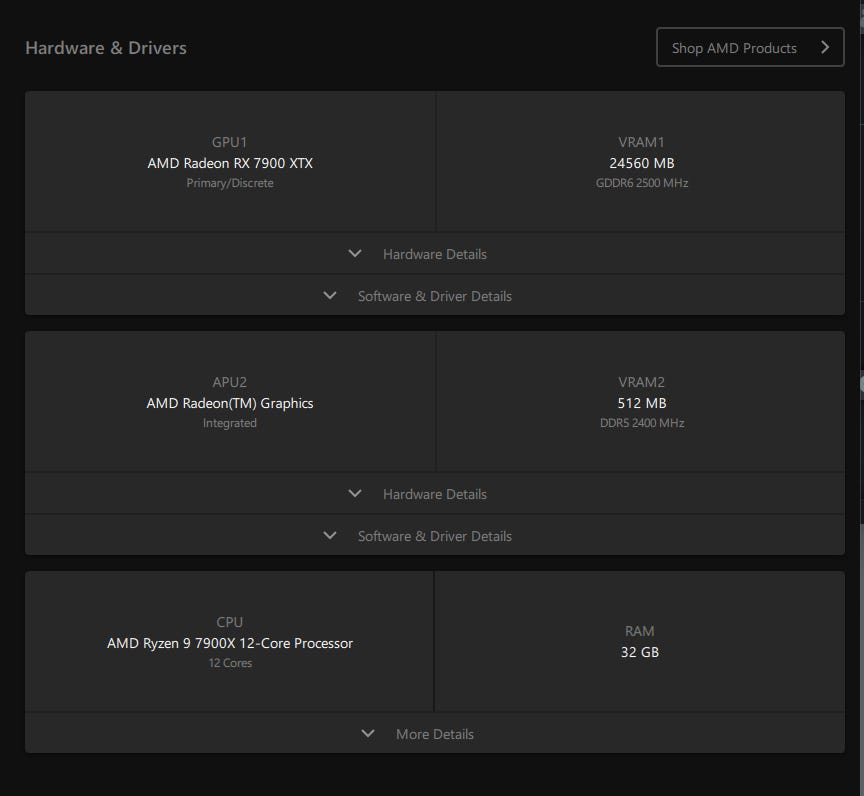Viewport: 864px width, 796px height.
Task: Click the 12 Cores label
Action: pyautogui.click(x=230, y=663)
